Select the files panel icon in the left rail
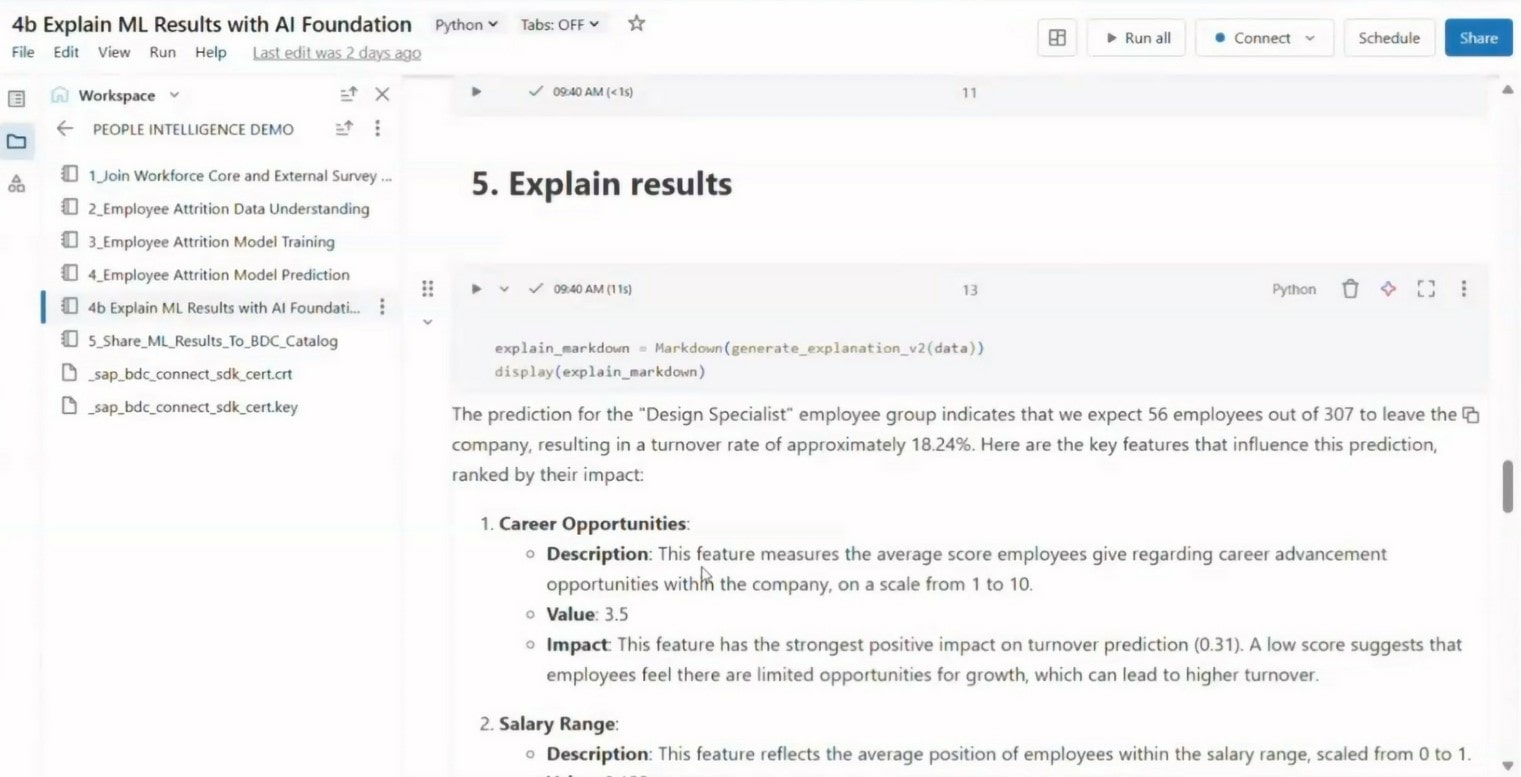The image size is (1521, 777). (16, 141)
